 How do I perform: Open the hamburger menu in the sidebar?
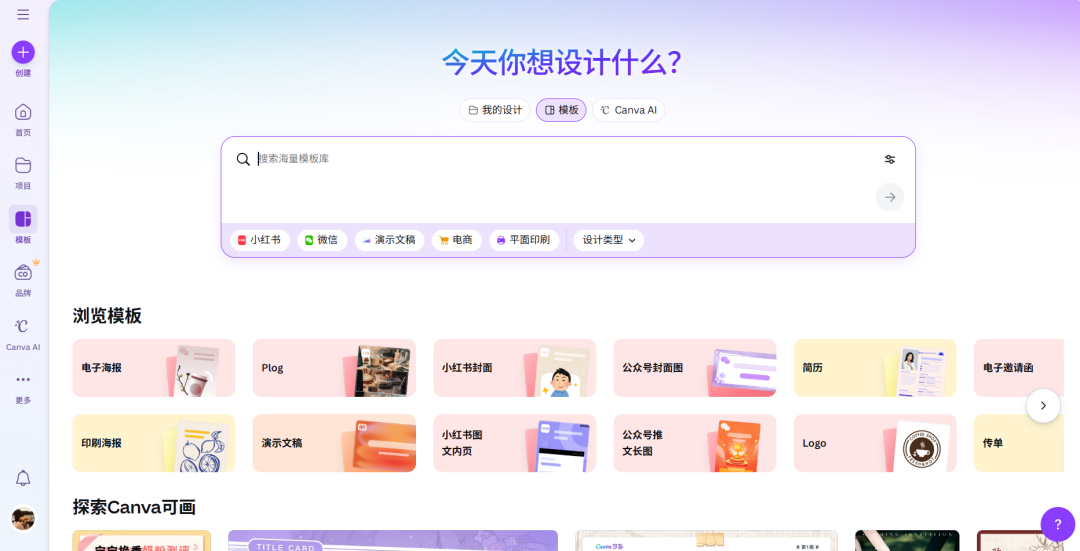(23, 15)
